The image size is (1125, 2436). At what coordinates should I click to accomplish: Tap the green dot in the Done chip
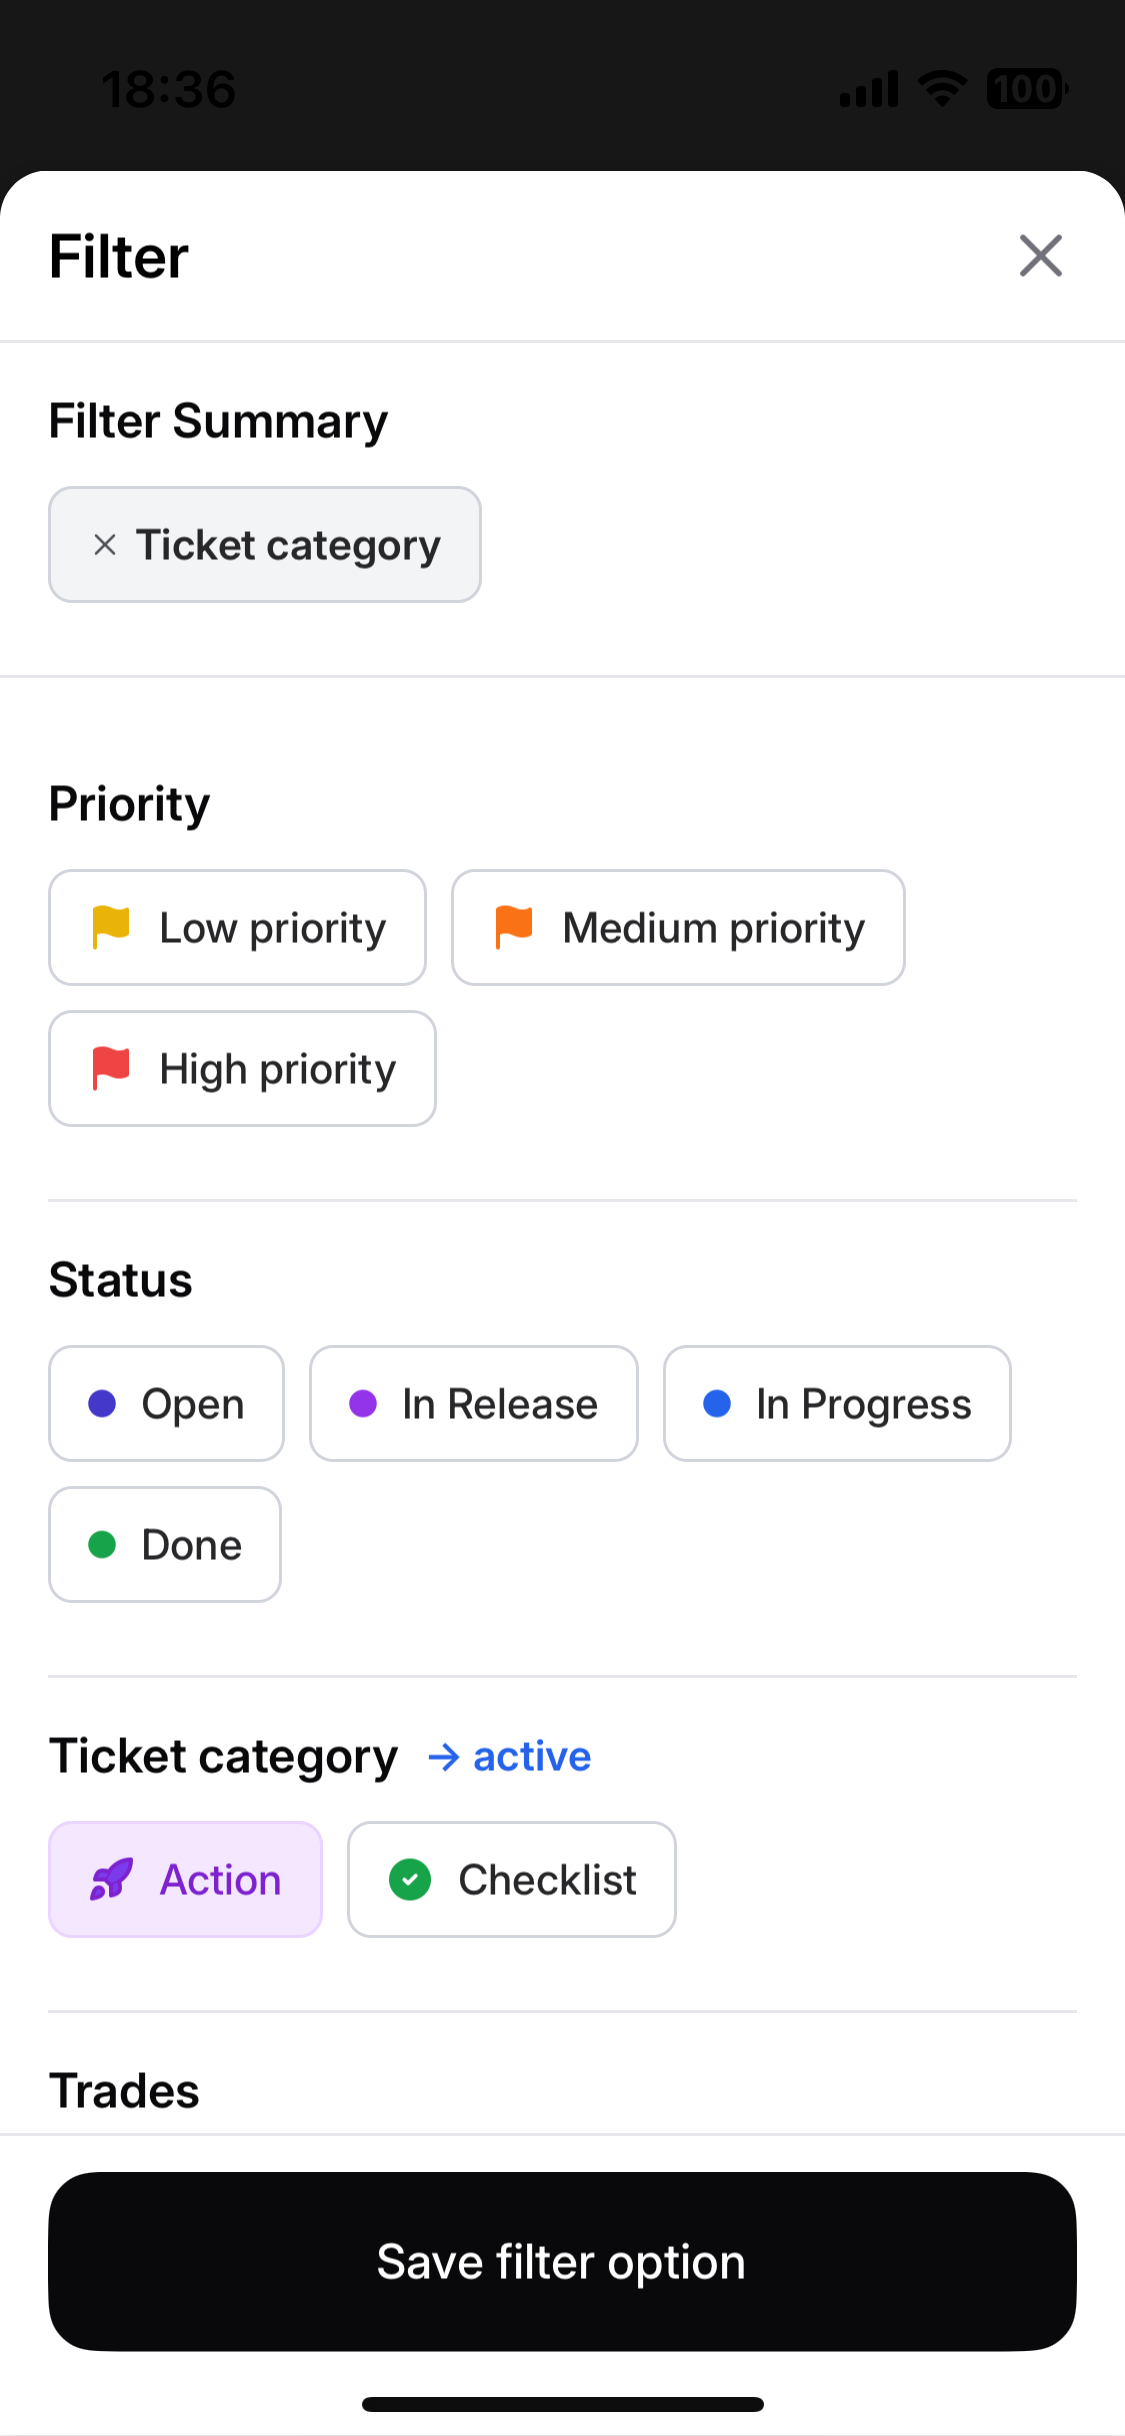(x=102, y=1545)
